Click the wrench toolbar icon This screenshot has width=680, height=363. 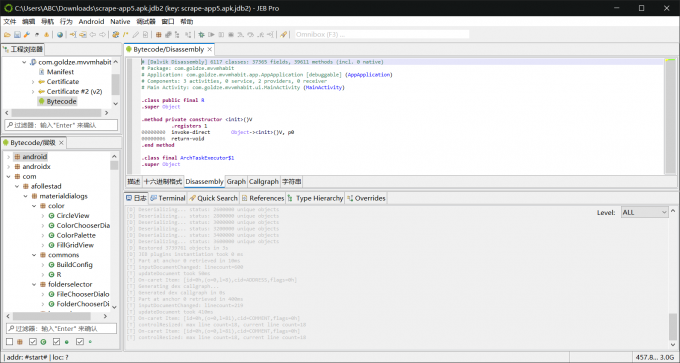pos(27,35)
